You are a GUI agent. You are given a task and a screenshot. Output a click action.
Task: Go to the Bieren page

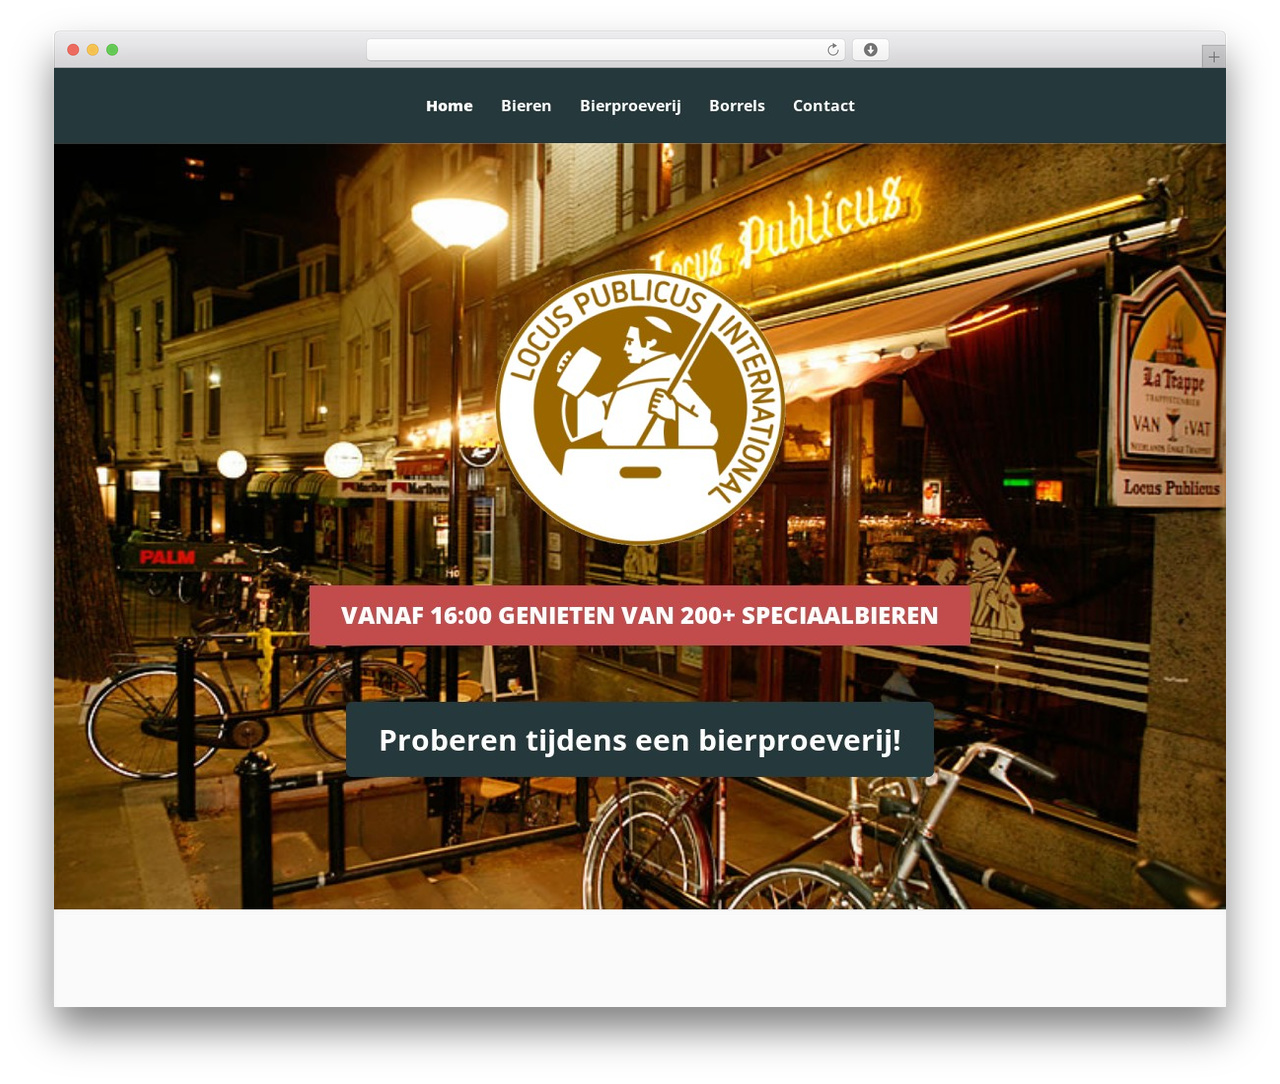pyautogui.click(x=526, y=106)
